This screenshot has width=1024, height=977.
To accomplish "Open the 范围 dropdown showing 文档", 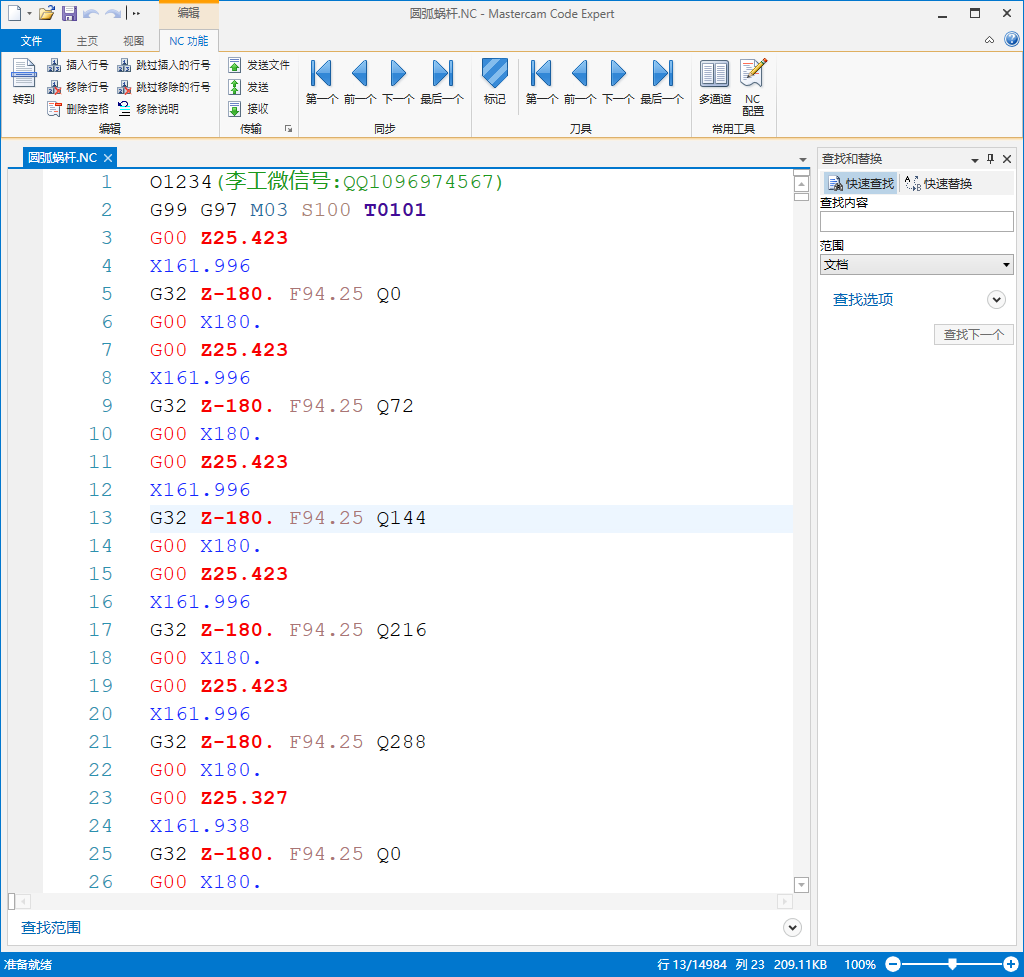I will click(x=916, y=265).
